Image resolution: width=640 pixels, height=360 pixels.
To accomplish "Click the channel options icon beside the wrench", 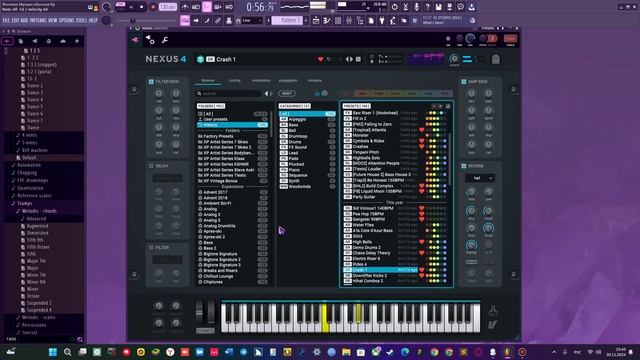I will click(x=150, y=40).
